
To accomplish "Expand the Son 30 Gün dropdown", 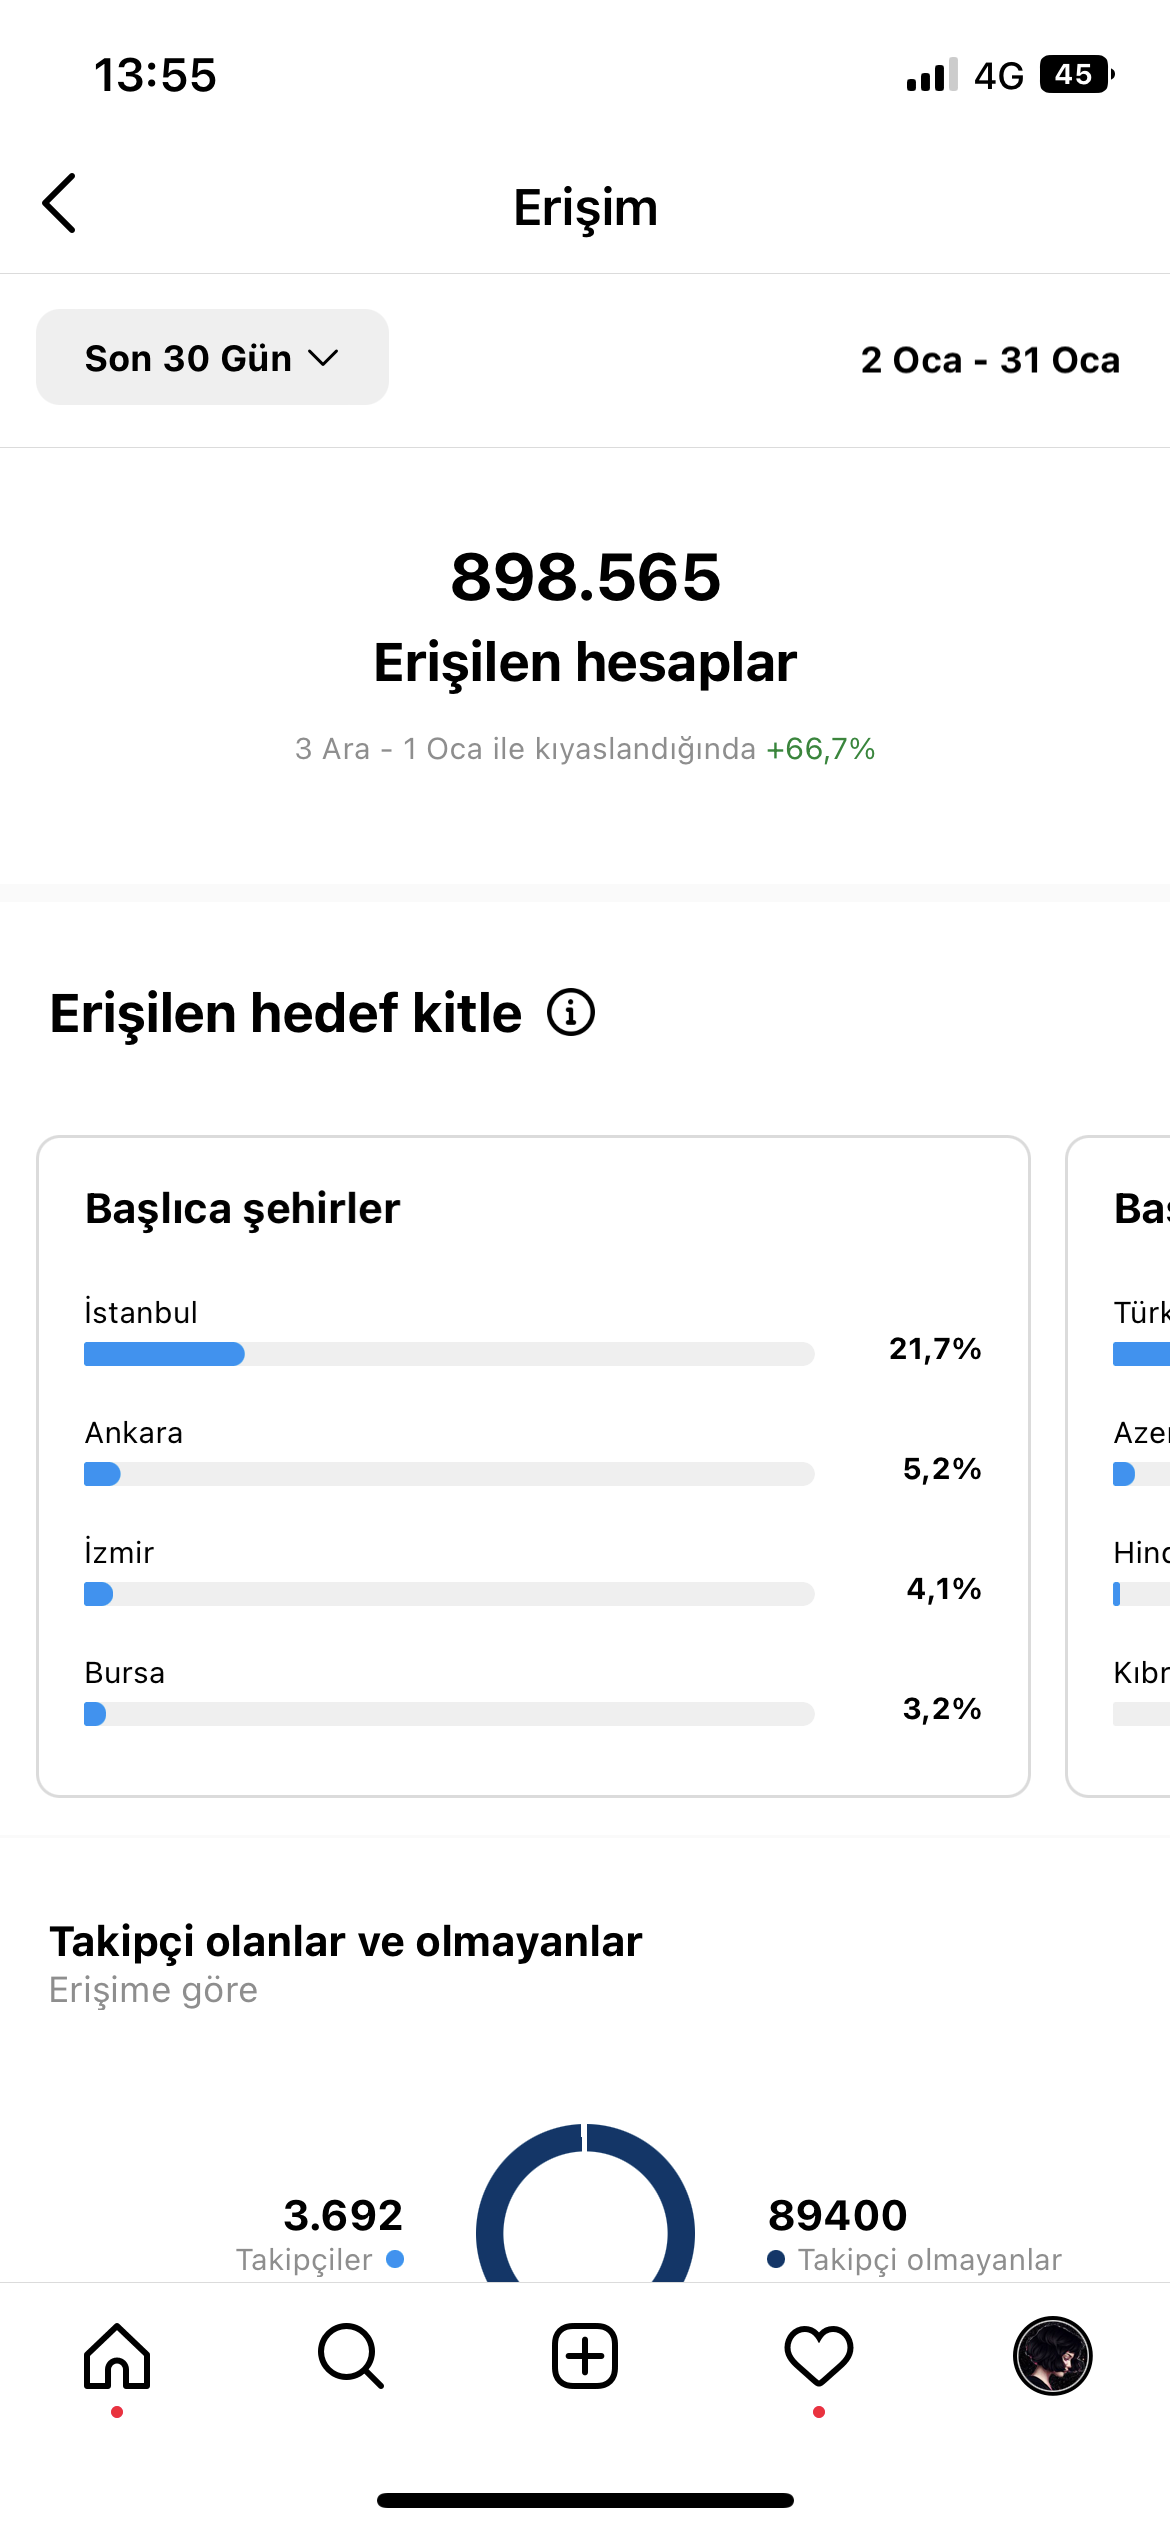I will [x=212, y=357].
